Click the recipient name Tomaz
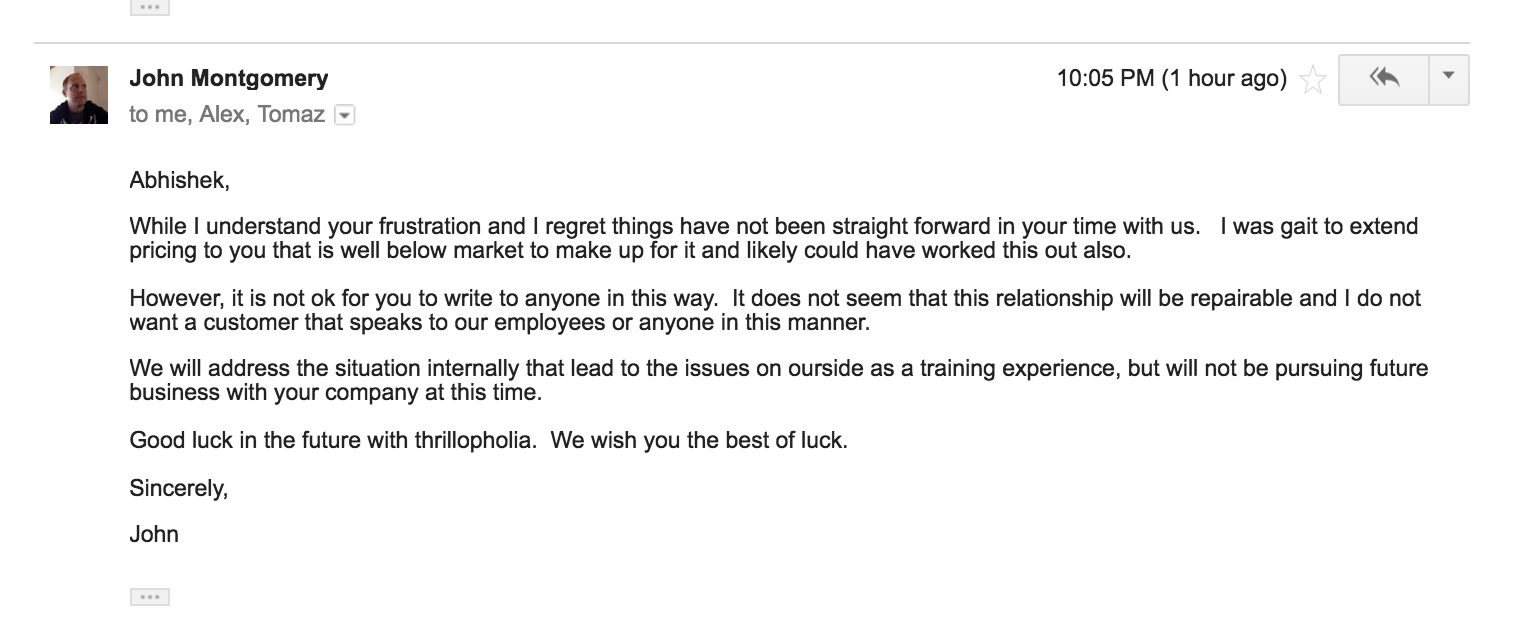Viewport: 1536px width, 632px height. tap(290, 115)
